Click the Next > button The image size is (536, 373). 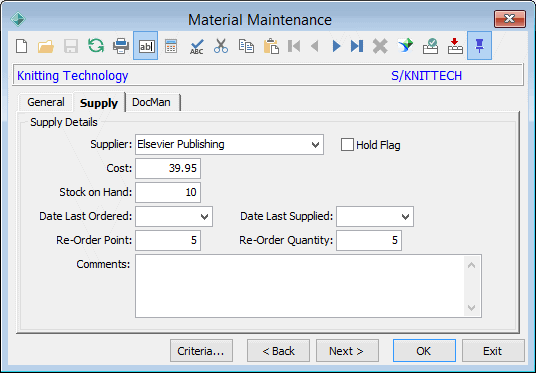pos(347,351)
